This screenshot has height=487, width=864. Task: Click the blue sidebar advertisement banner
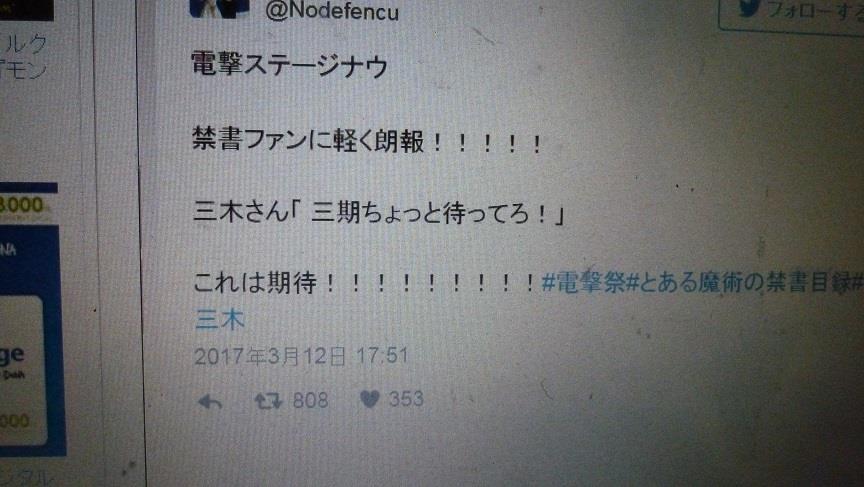30,340
